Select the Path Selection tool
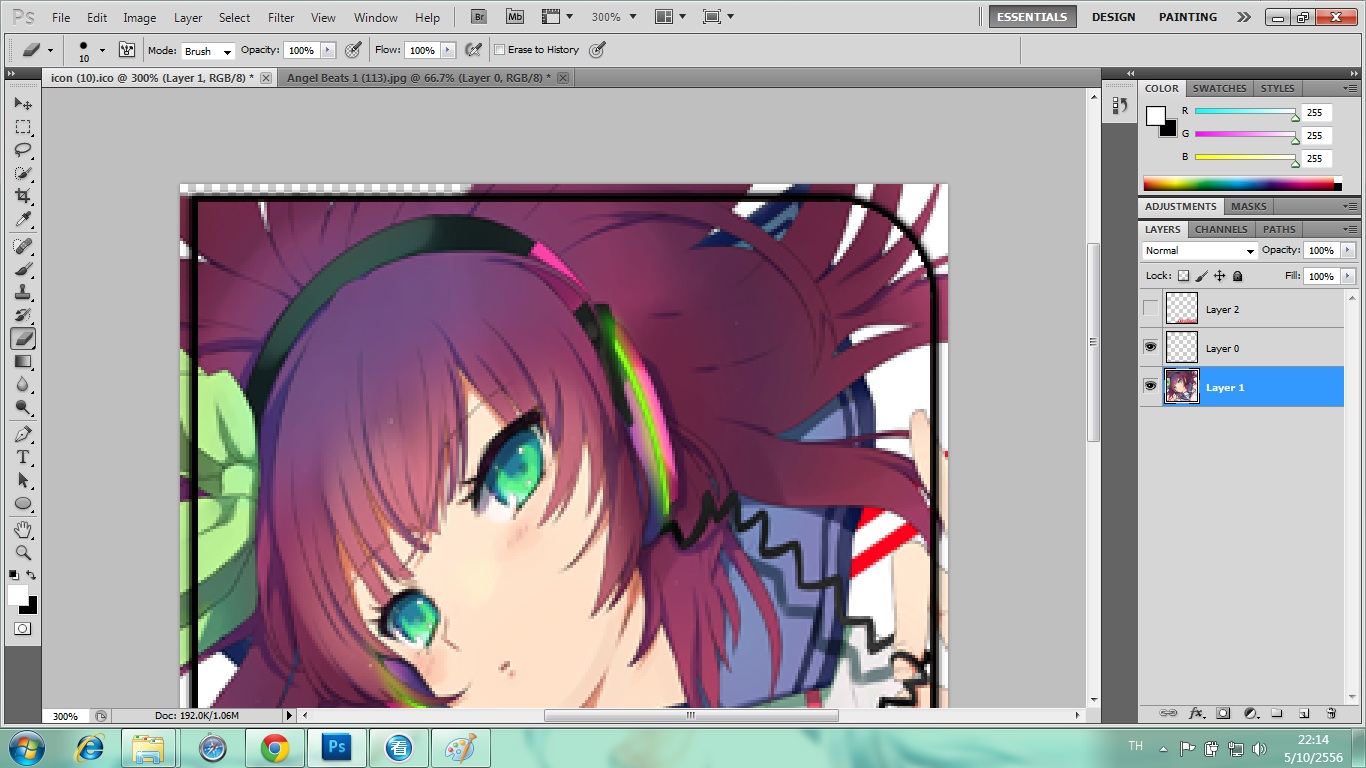Viewport: 1366px width, 768px height. click(23, 481)
